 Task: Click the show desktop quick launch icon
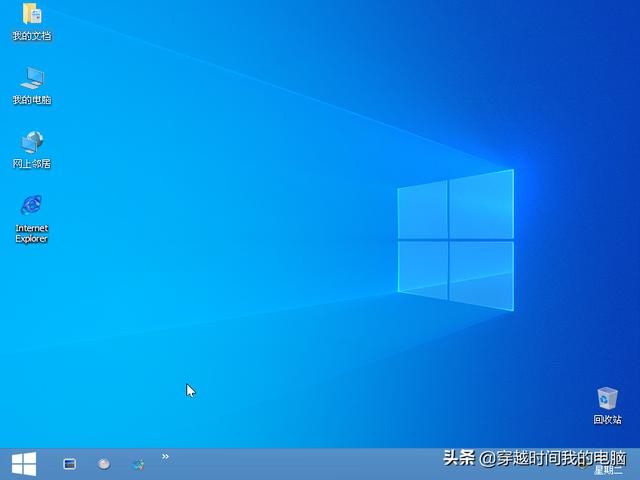pyautogui.click(x=70, y=464)
